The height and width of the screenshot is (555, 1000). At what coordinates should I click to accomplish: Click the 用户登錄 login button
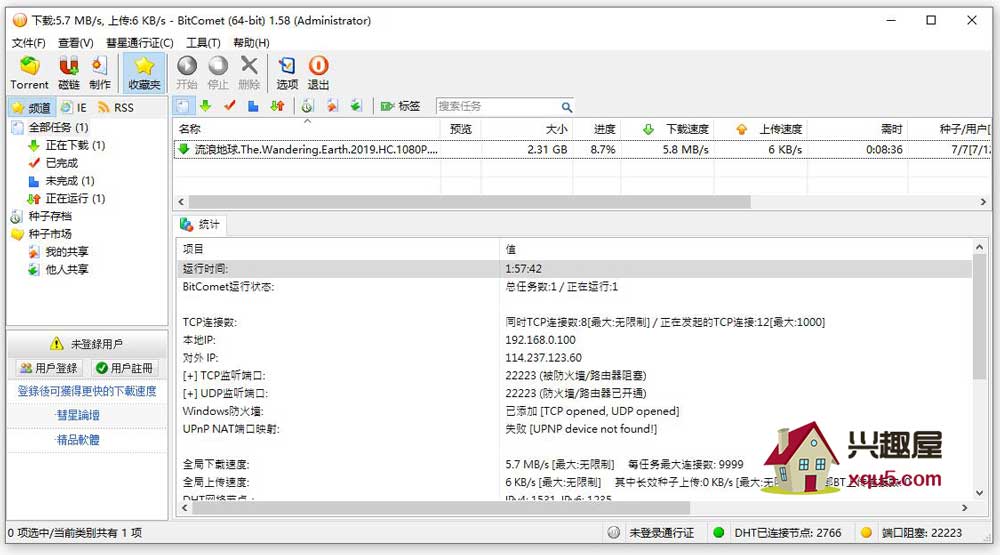[x=48, y=368]
